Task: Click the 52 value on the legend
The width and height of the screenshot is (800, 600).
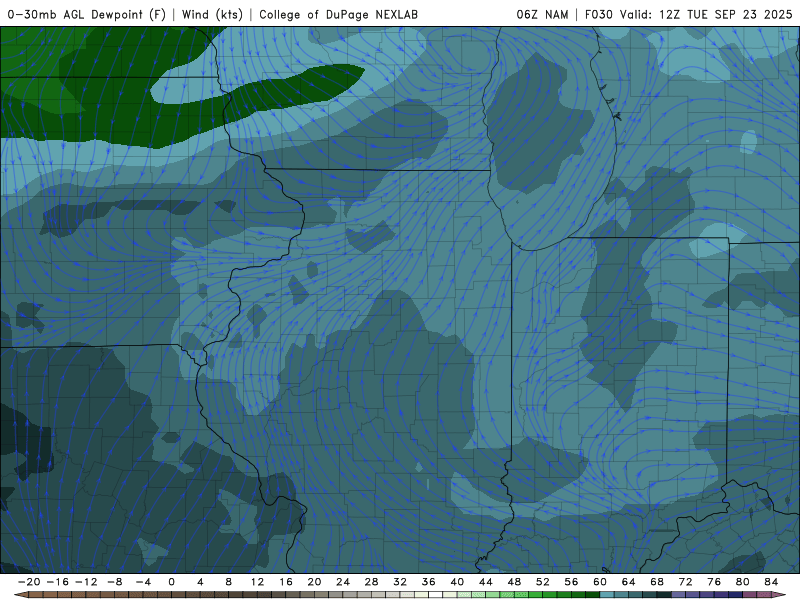Action: 543,582
